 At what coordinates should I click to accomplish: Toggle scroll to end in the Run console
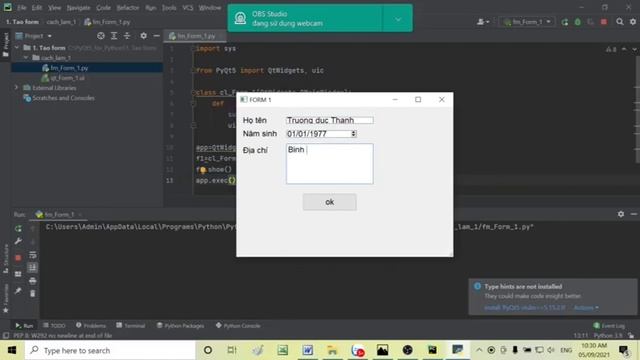(x=33, y=268)
